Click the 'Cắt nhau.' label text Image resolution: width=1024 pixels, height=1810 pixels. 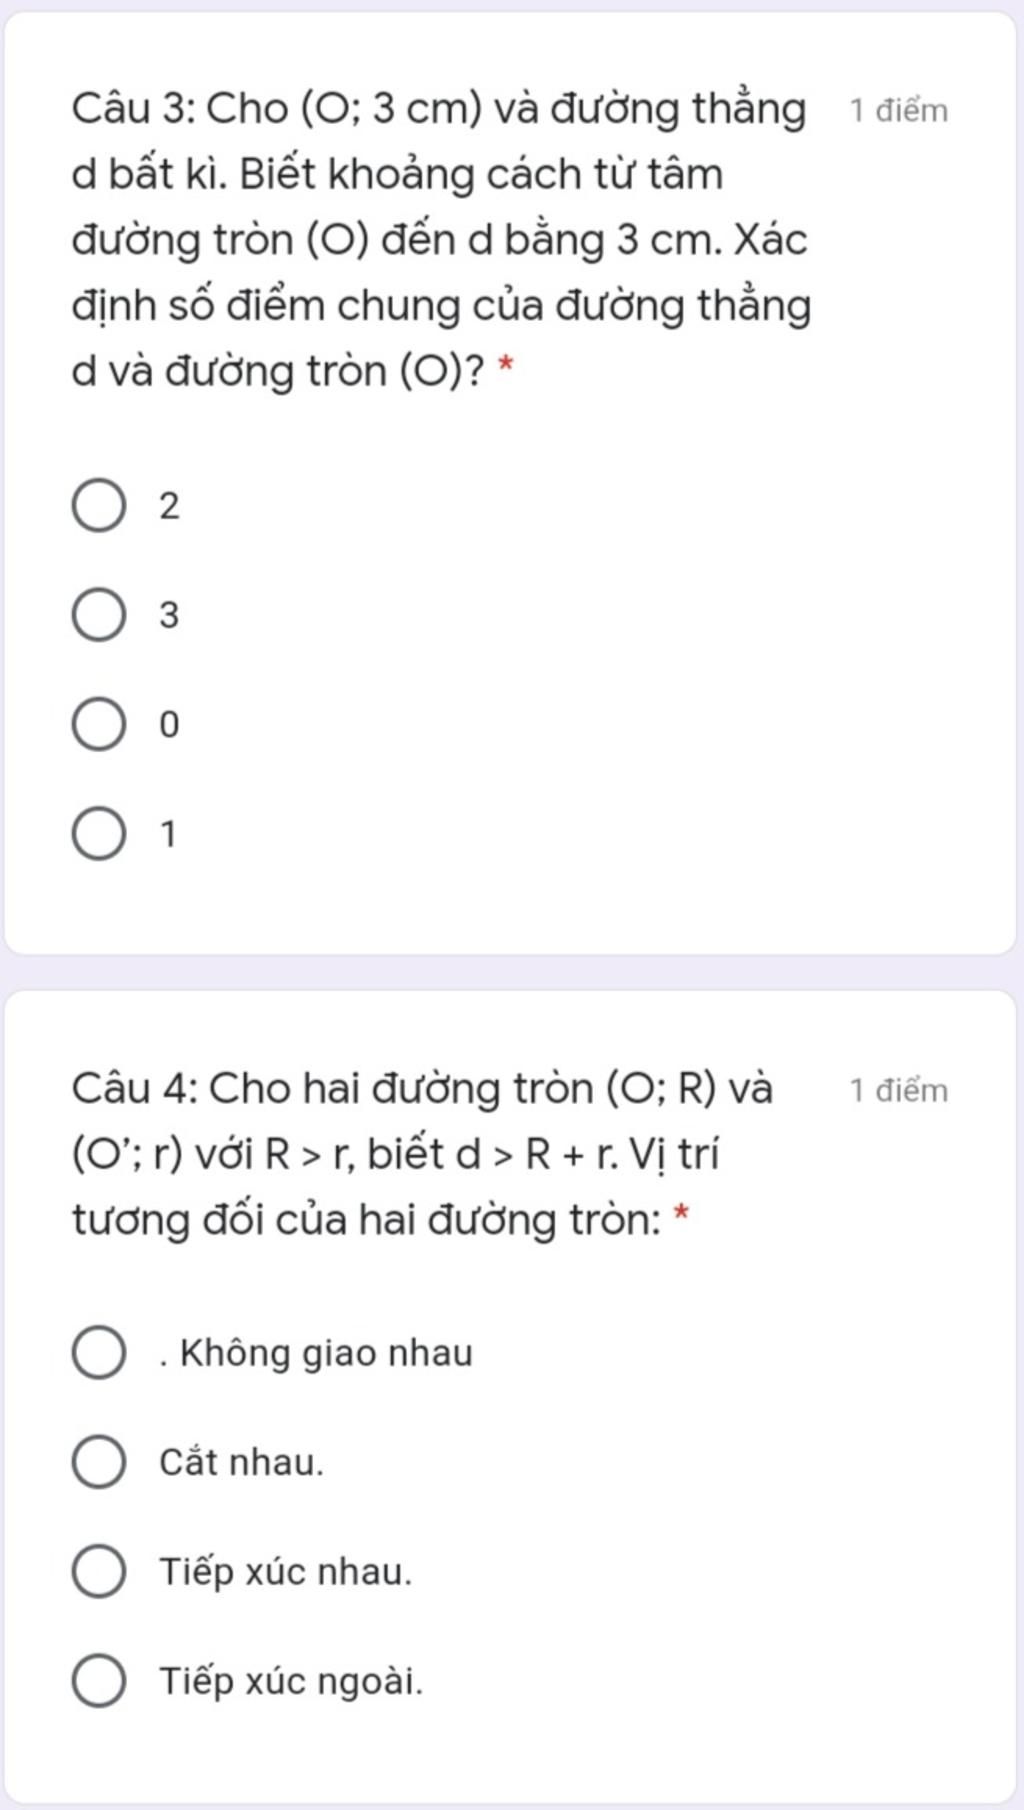pos(242,1462)
